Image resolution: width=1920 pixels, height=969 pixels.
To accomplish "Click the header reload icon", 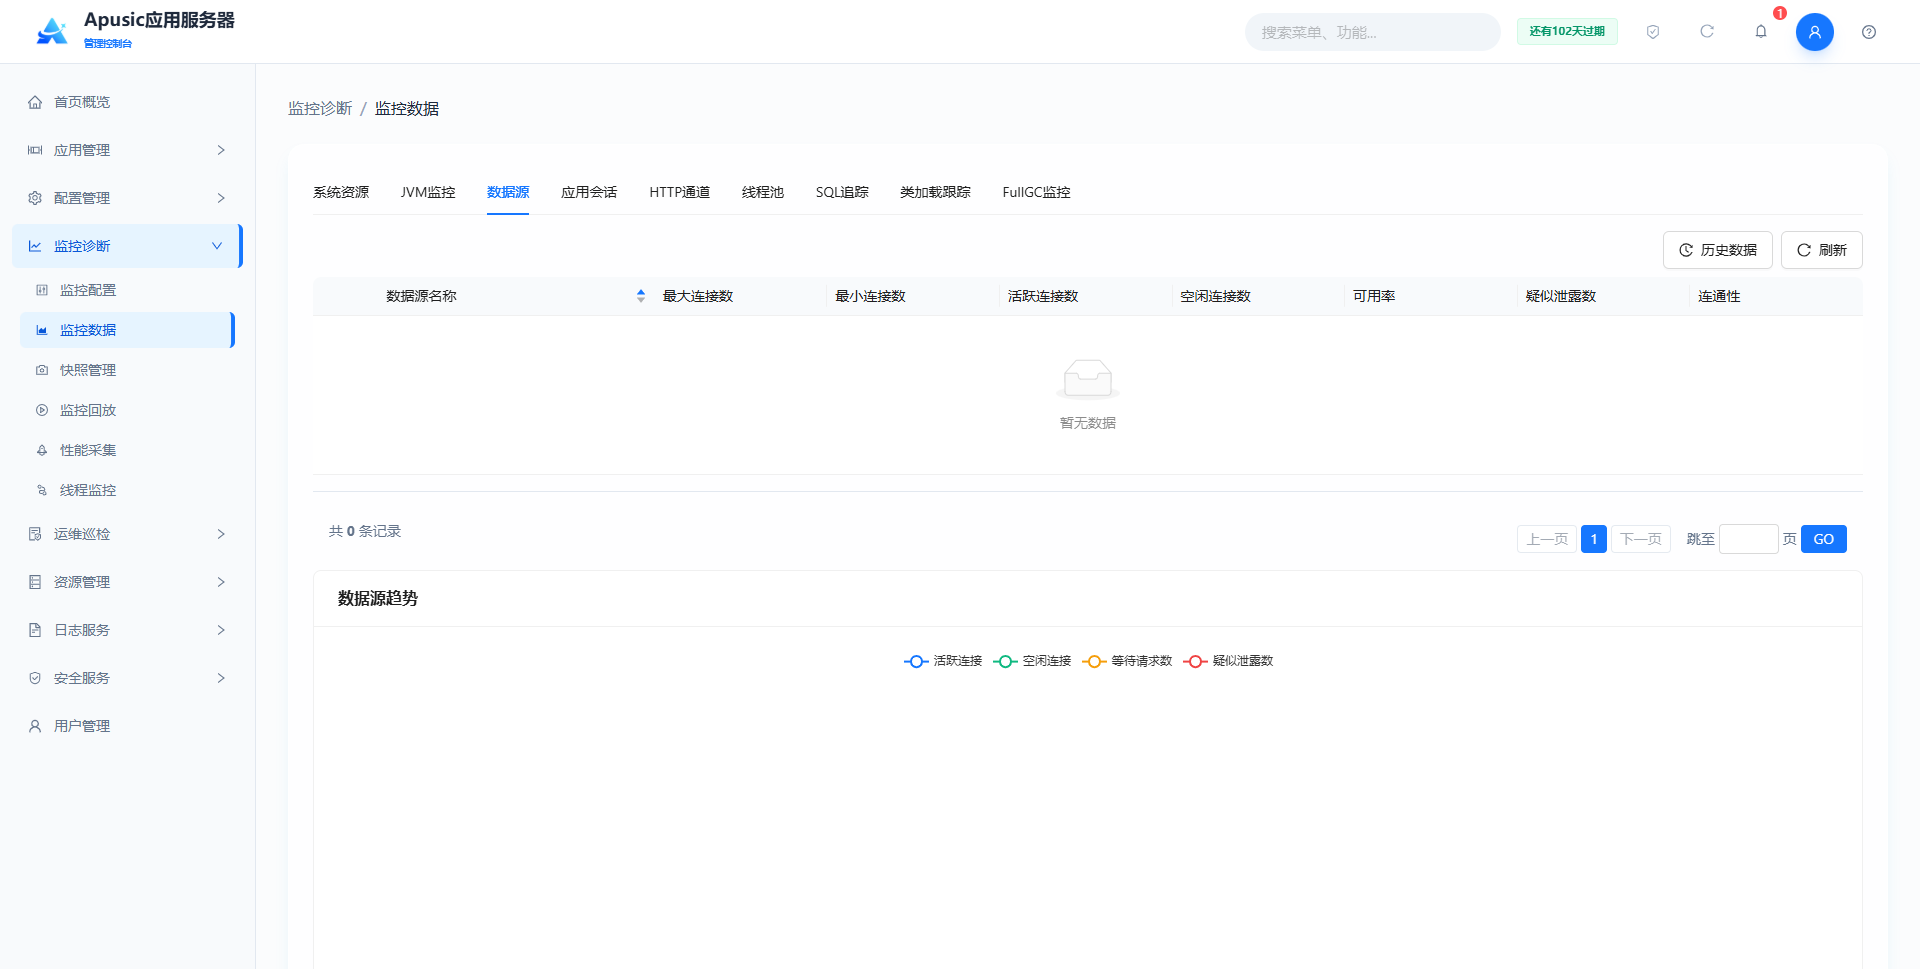I will click(1707, 32).
